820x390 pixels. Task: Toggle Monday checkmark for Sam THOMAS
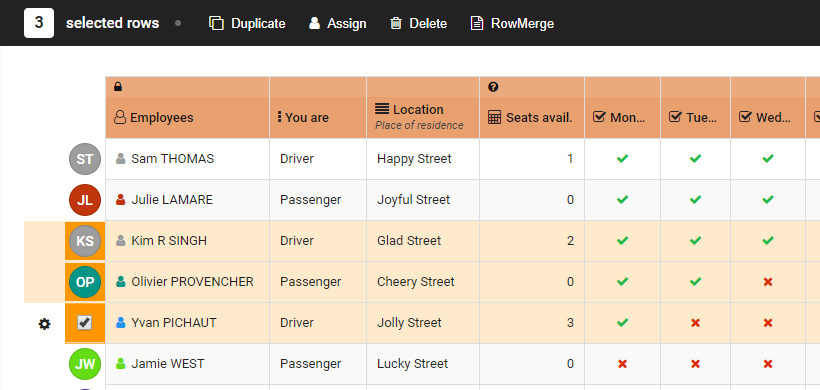(x=622, y=158)
